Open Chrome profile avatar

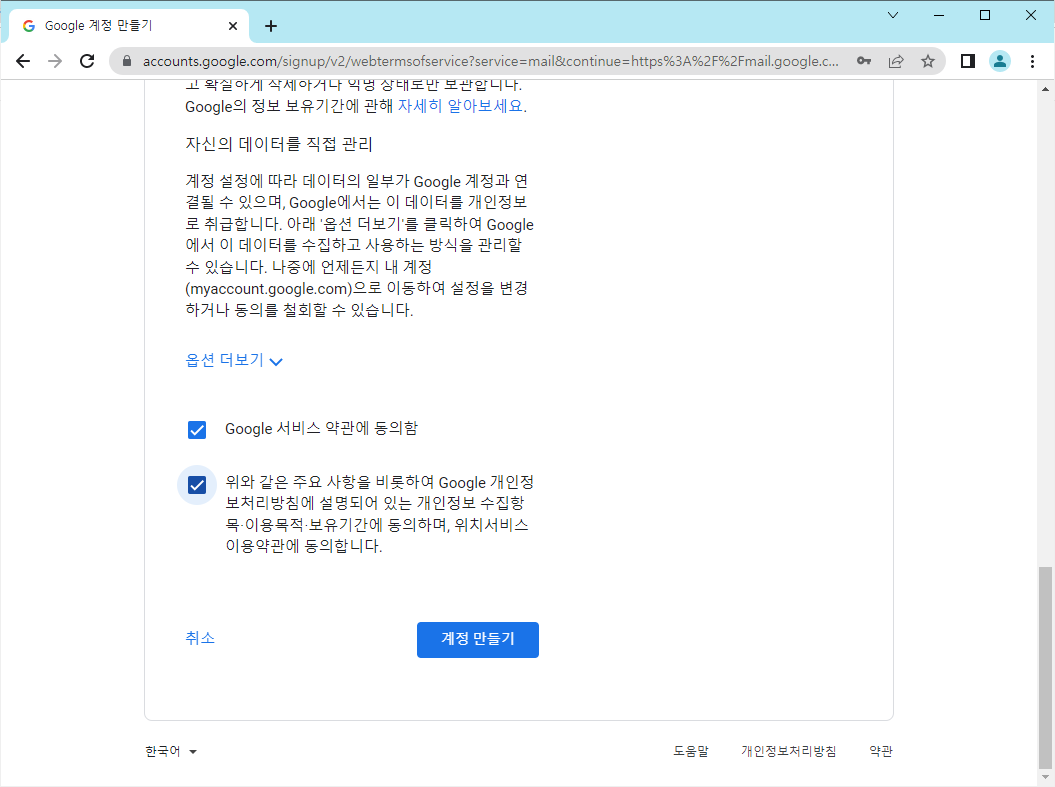tap(1000, 61)
